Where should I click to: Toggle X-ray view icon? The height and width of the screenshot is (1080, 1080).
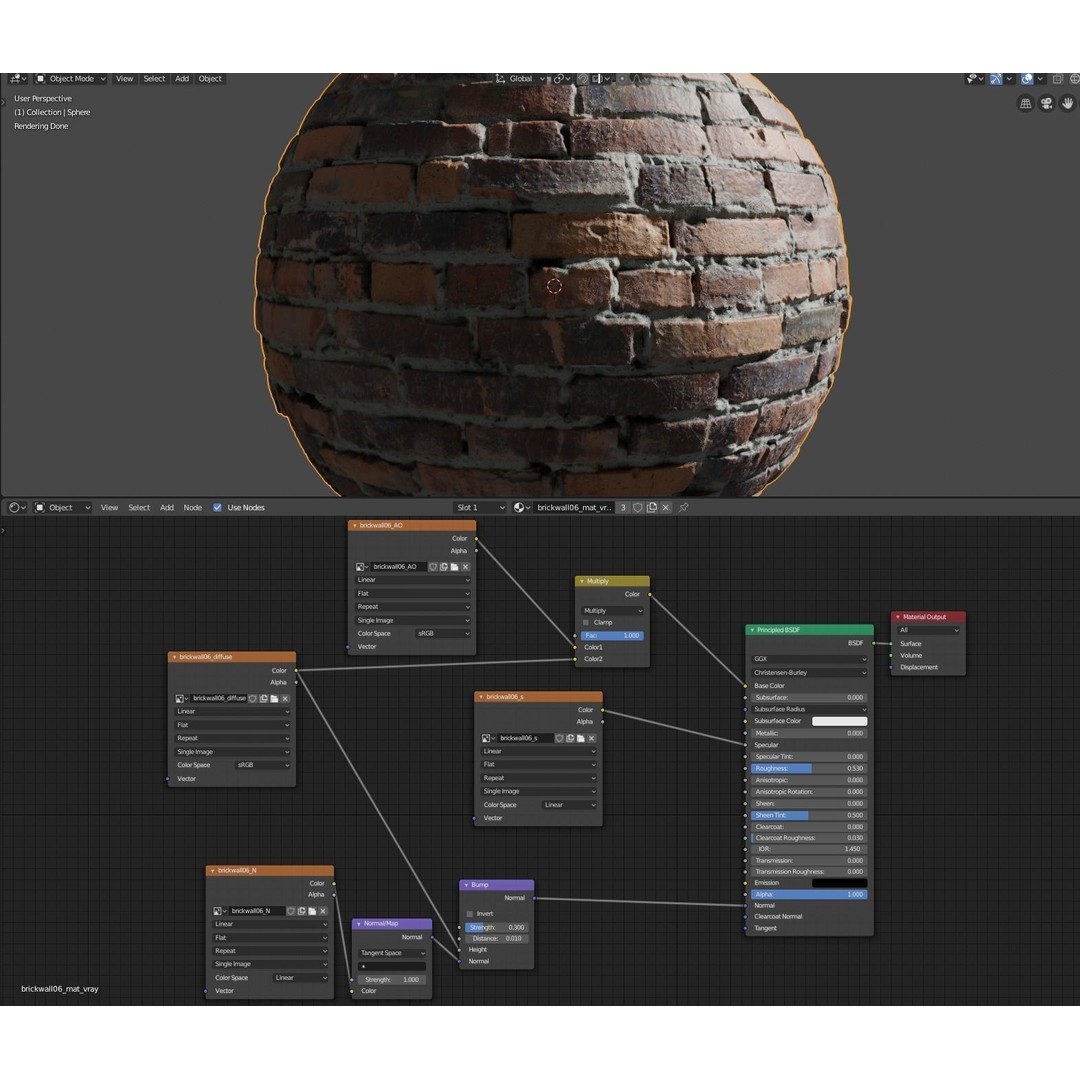point(1058,79)
